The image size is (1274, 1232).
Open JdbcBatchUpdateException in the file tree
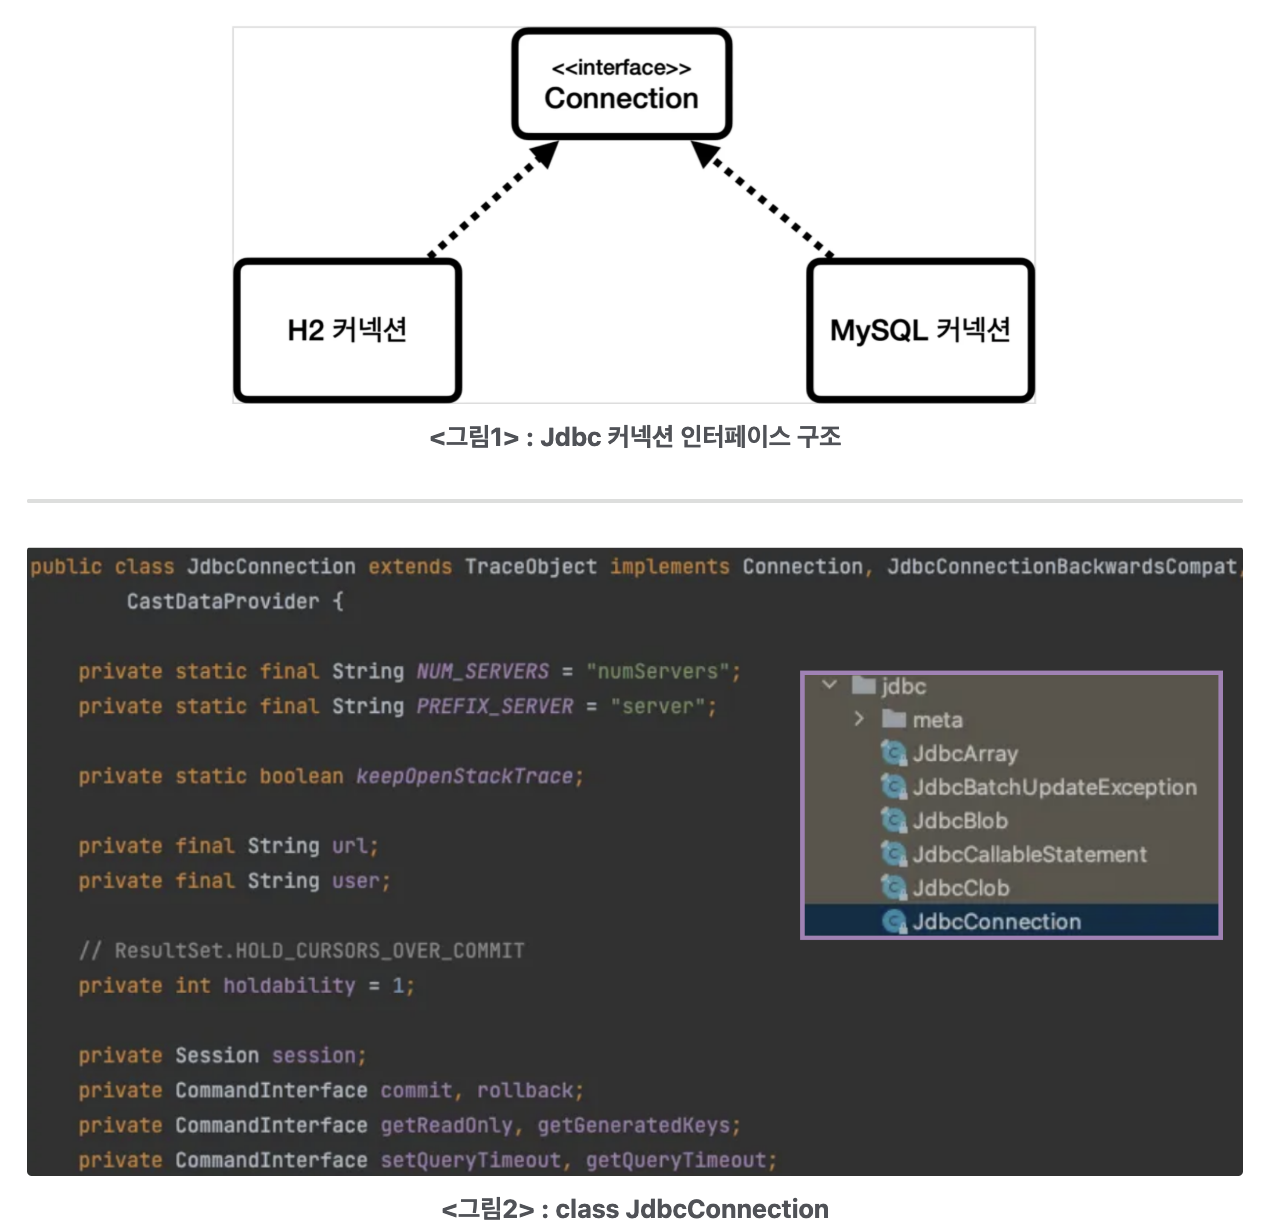pos(1055,787)
